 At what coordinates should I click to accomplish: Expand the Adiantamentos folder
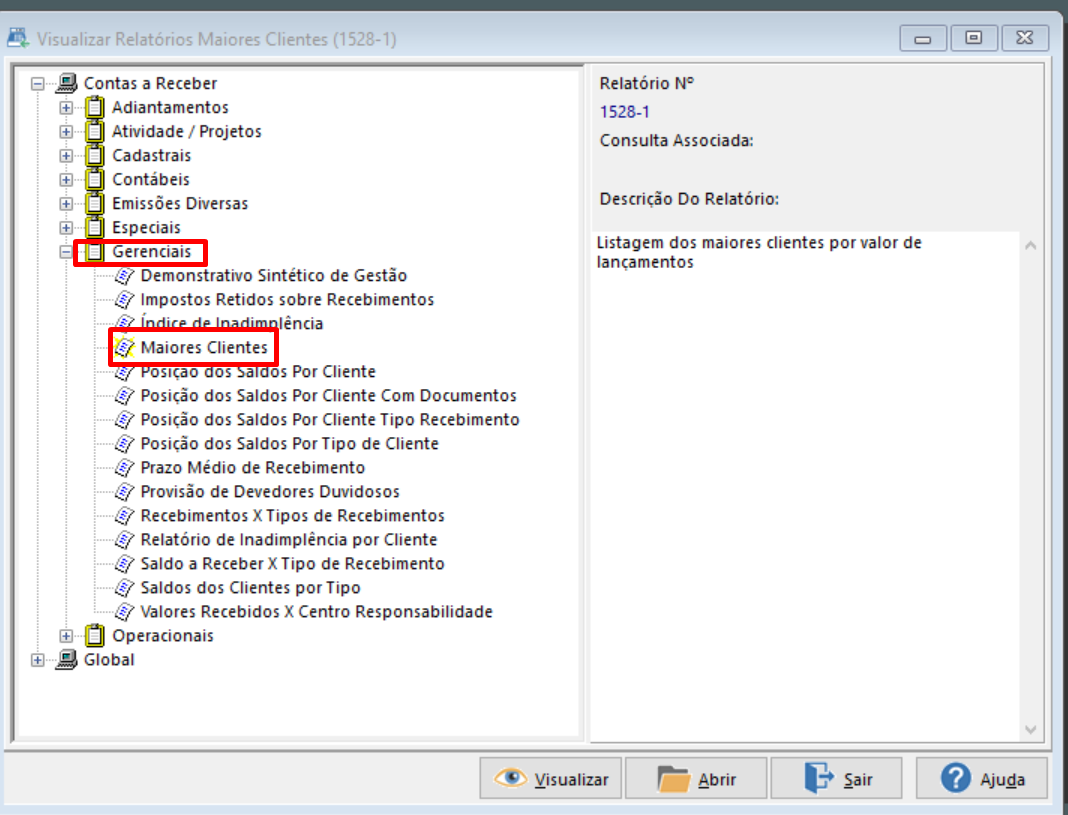click(66, 108)
